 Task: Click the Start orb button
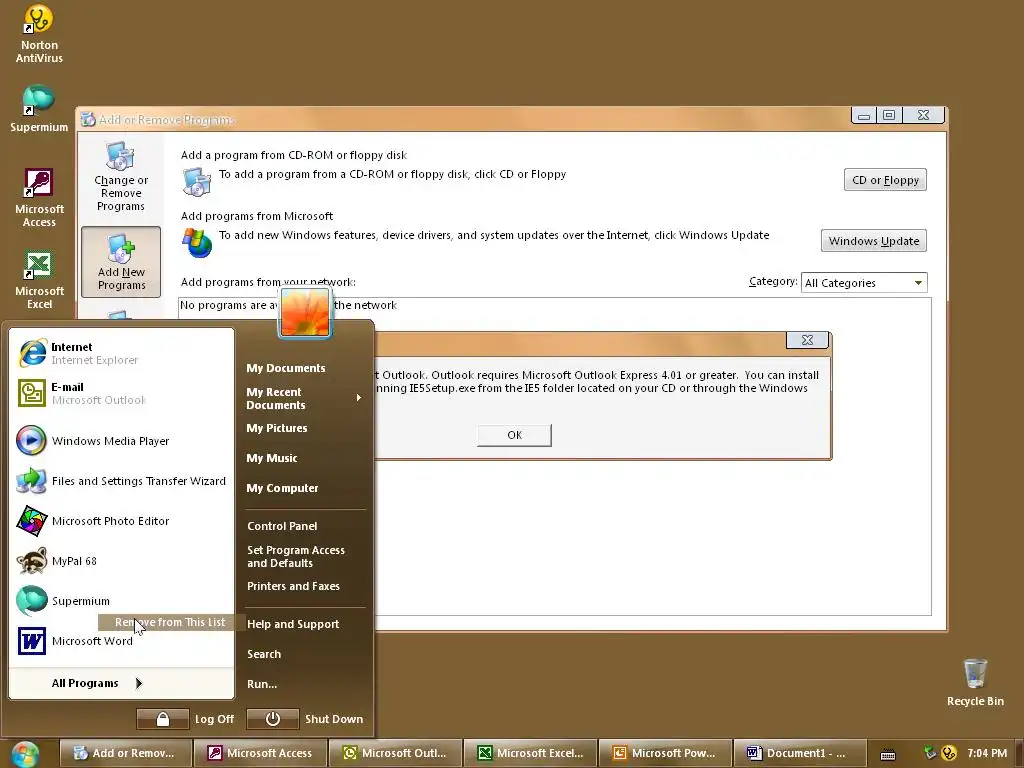tap(24, 754)
